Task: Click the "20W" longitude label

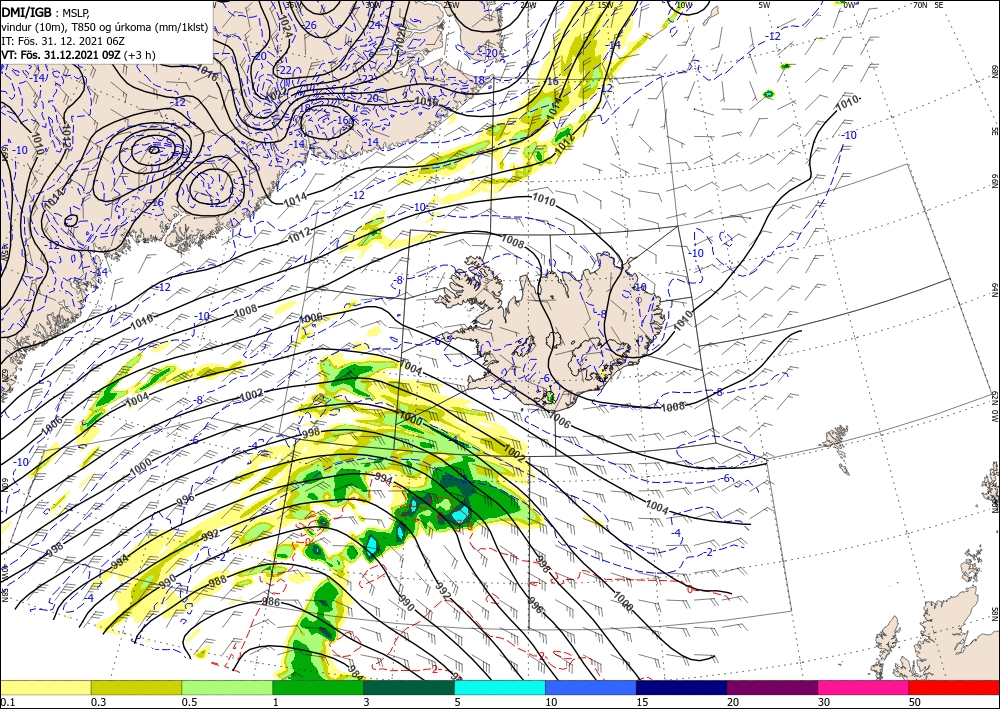Action: click(528, 4)
